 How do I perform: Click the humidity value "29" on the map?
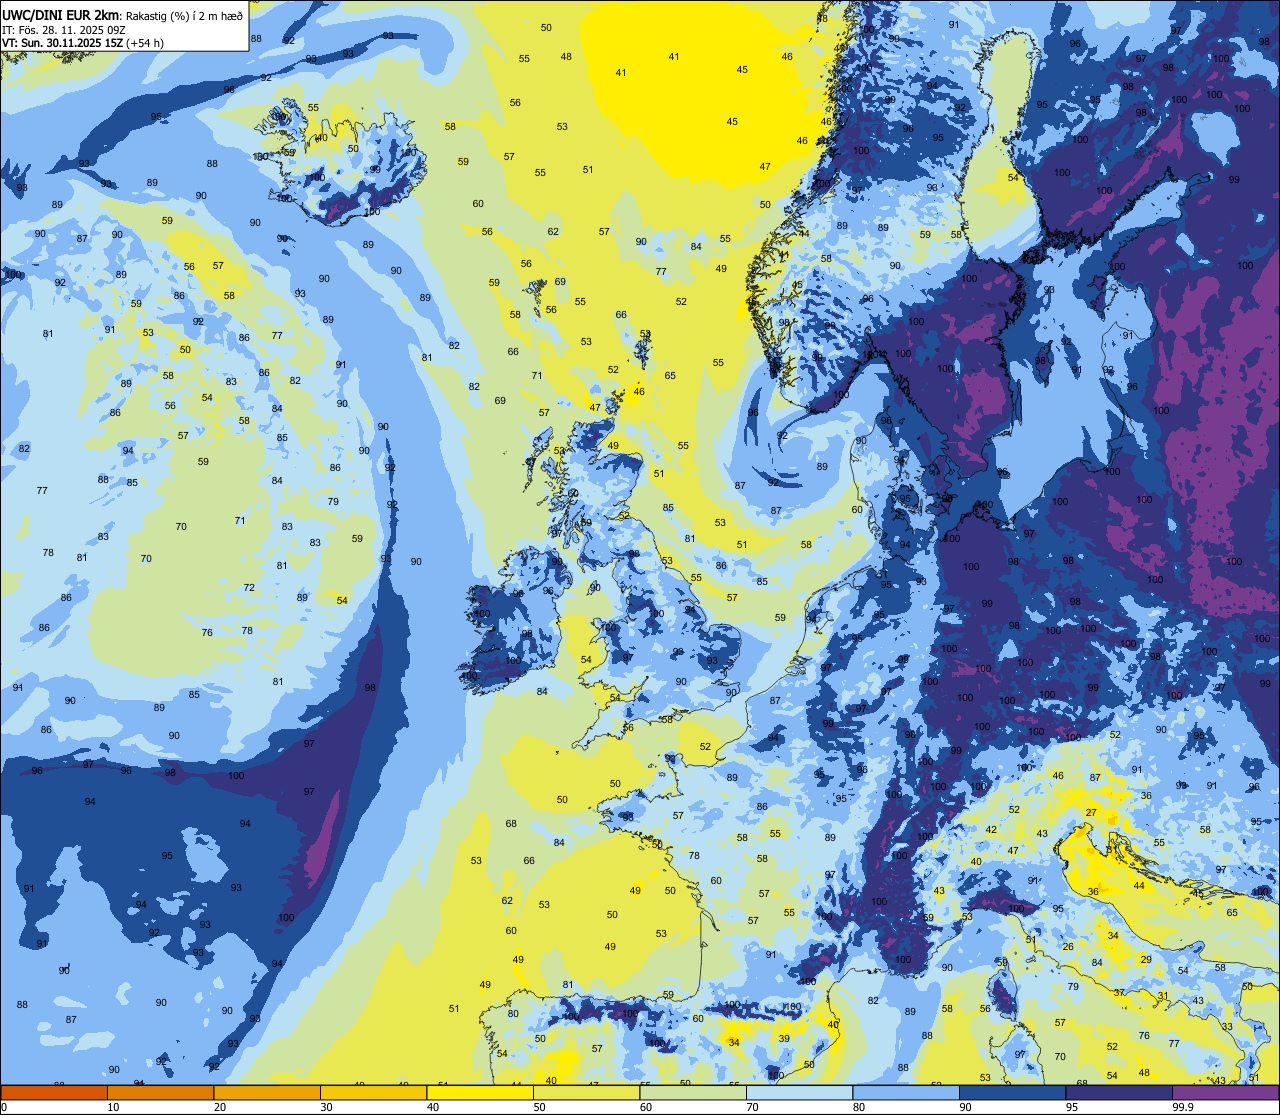(1146, 959)
